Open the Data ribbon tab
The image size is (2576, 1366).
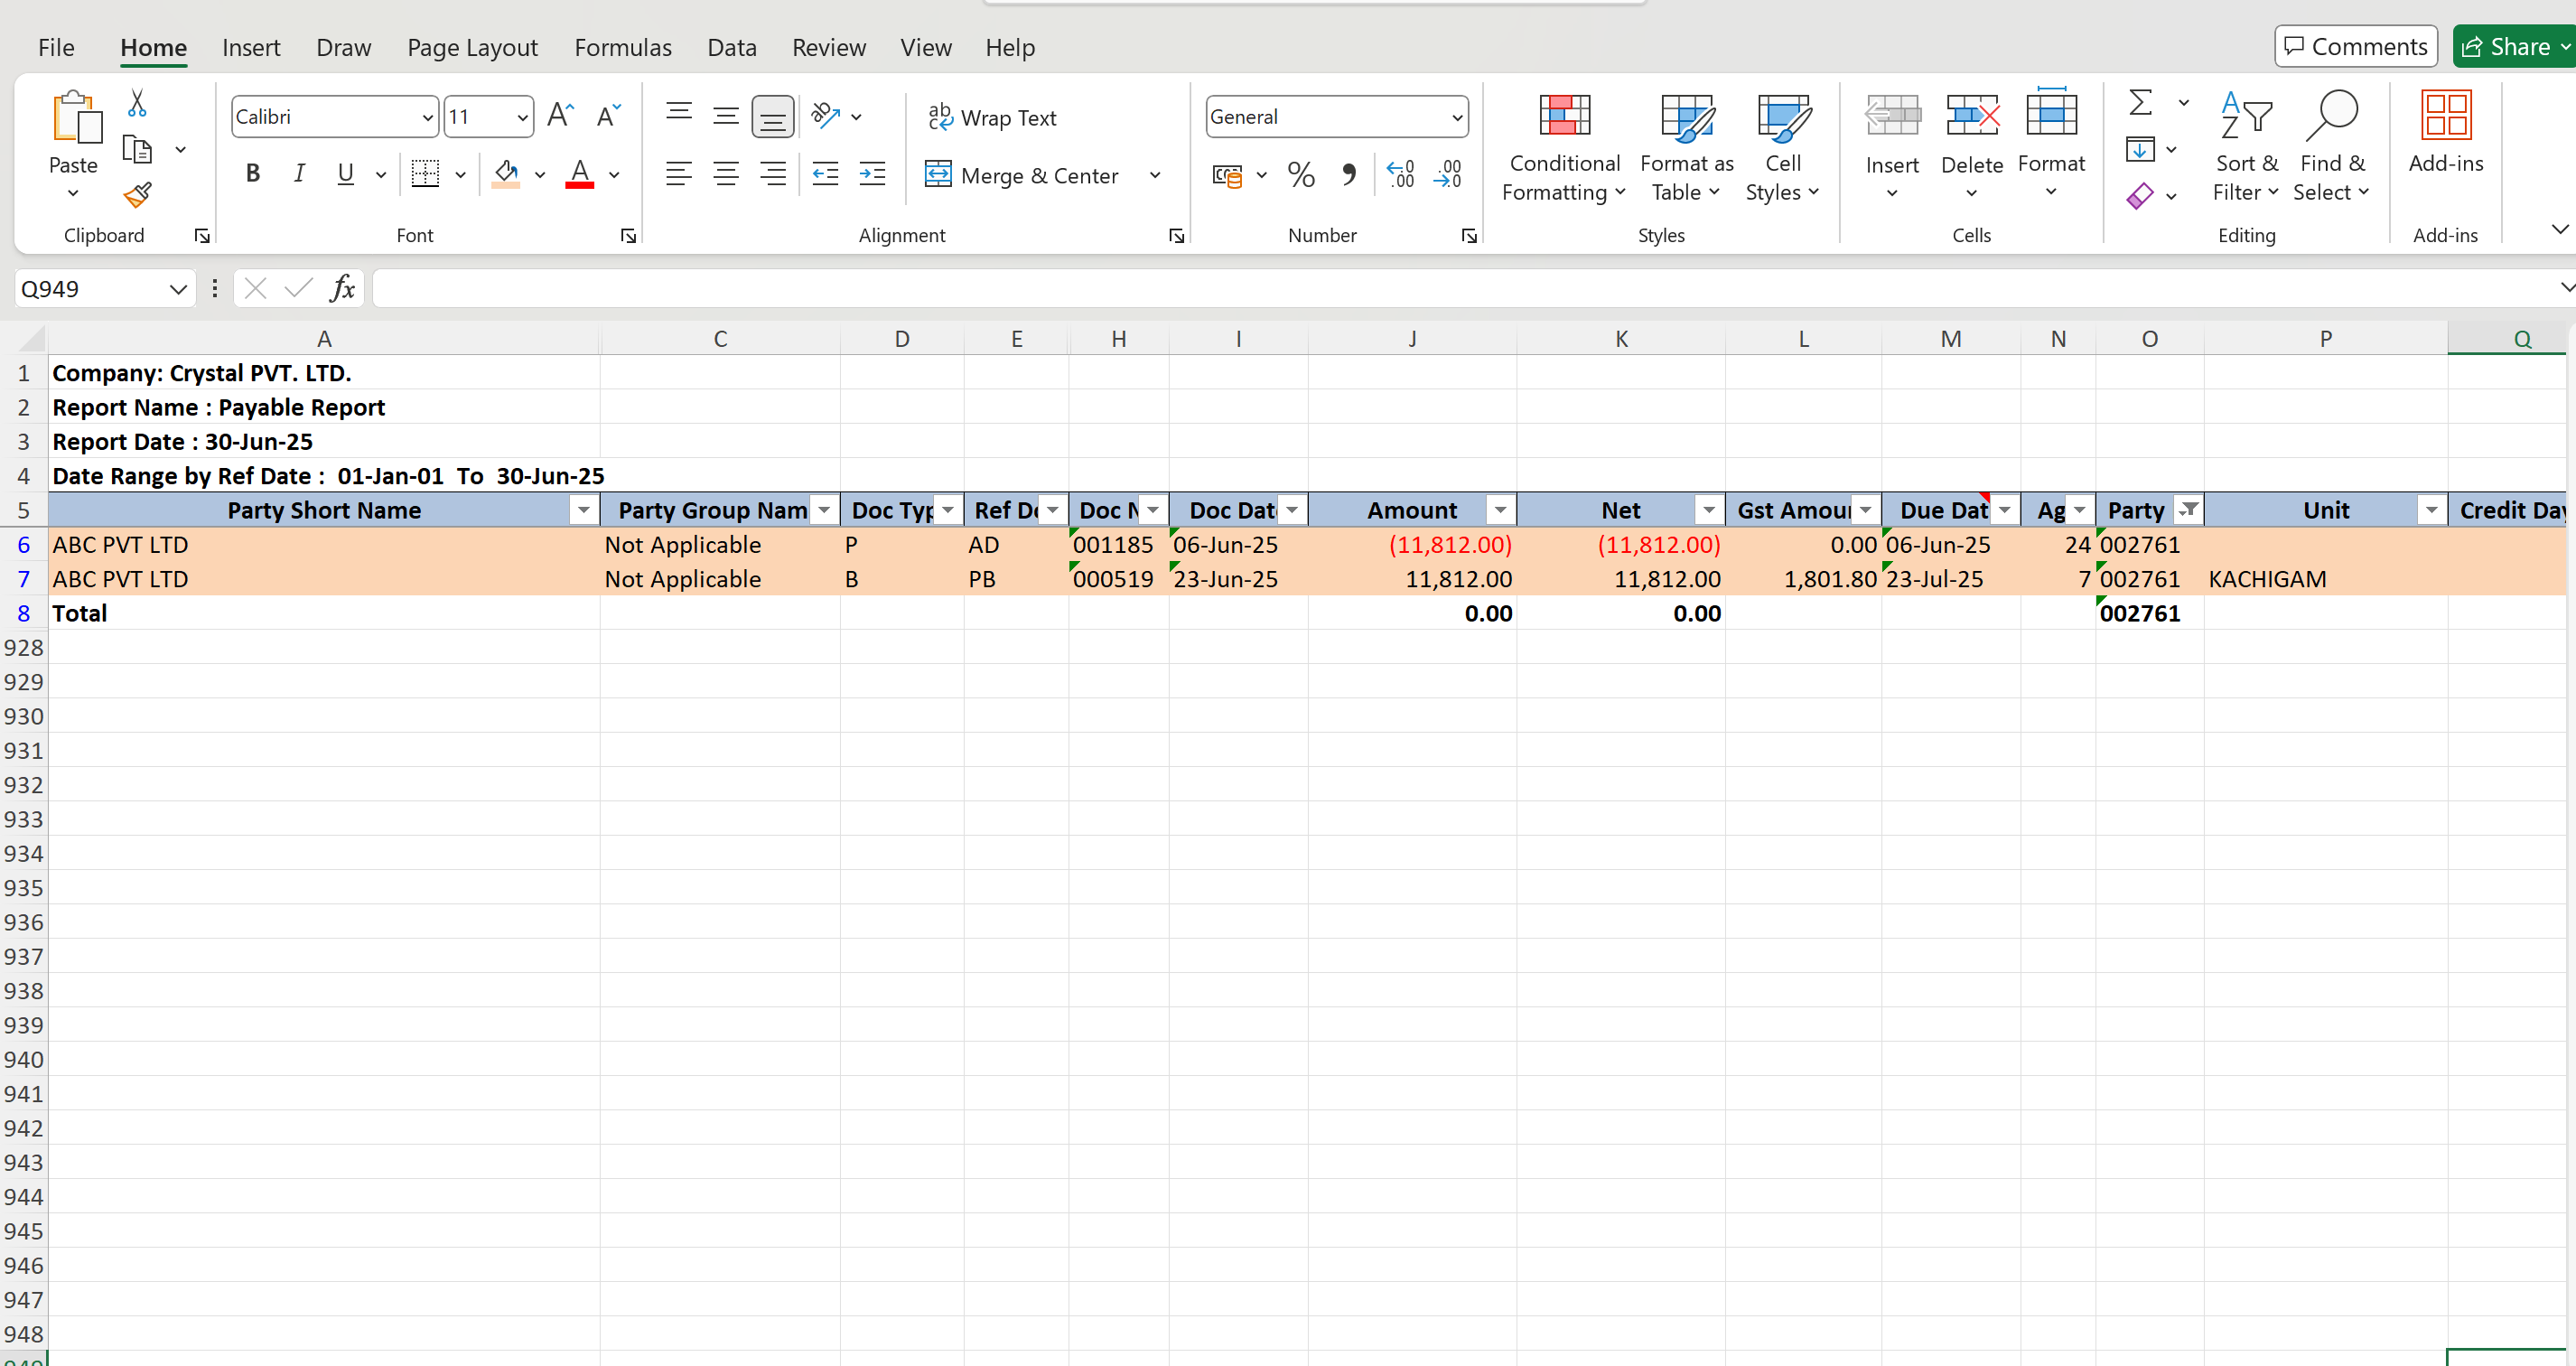pyautogui.click(x=732, y=46)
